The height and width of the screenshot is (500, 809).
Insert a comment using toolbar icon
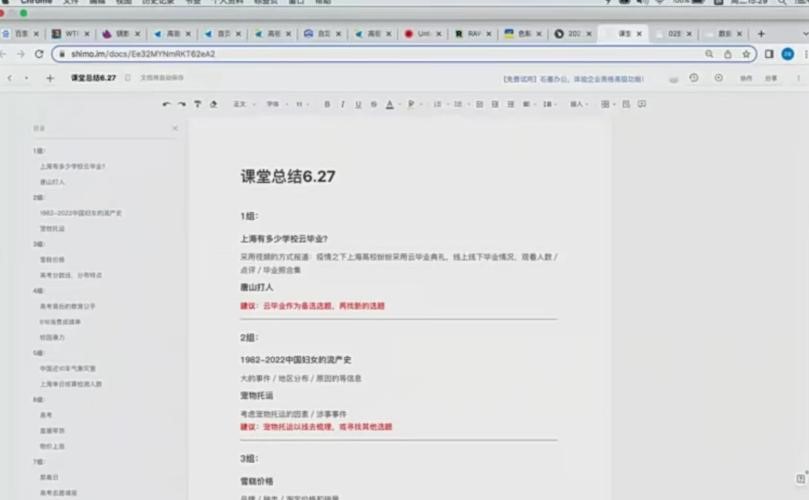click(642, 104)
